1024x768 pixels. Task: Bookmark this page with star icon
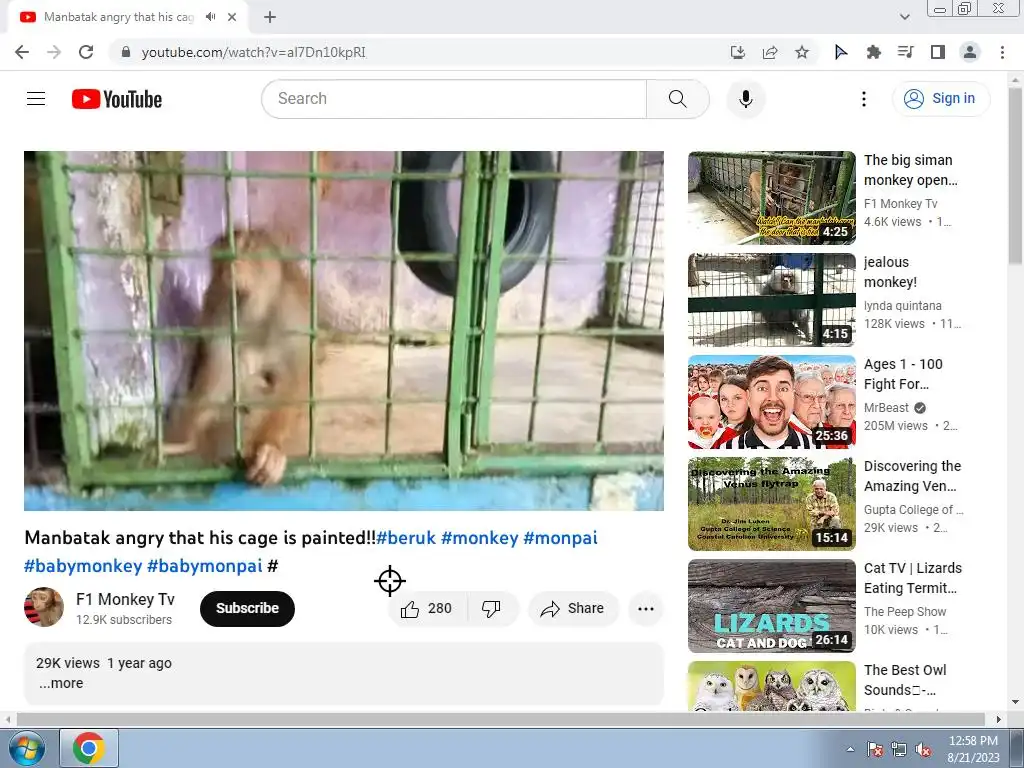coord(802,52)
